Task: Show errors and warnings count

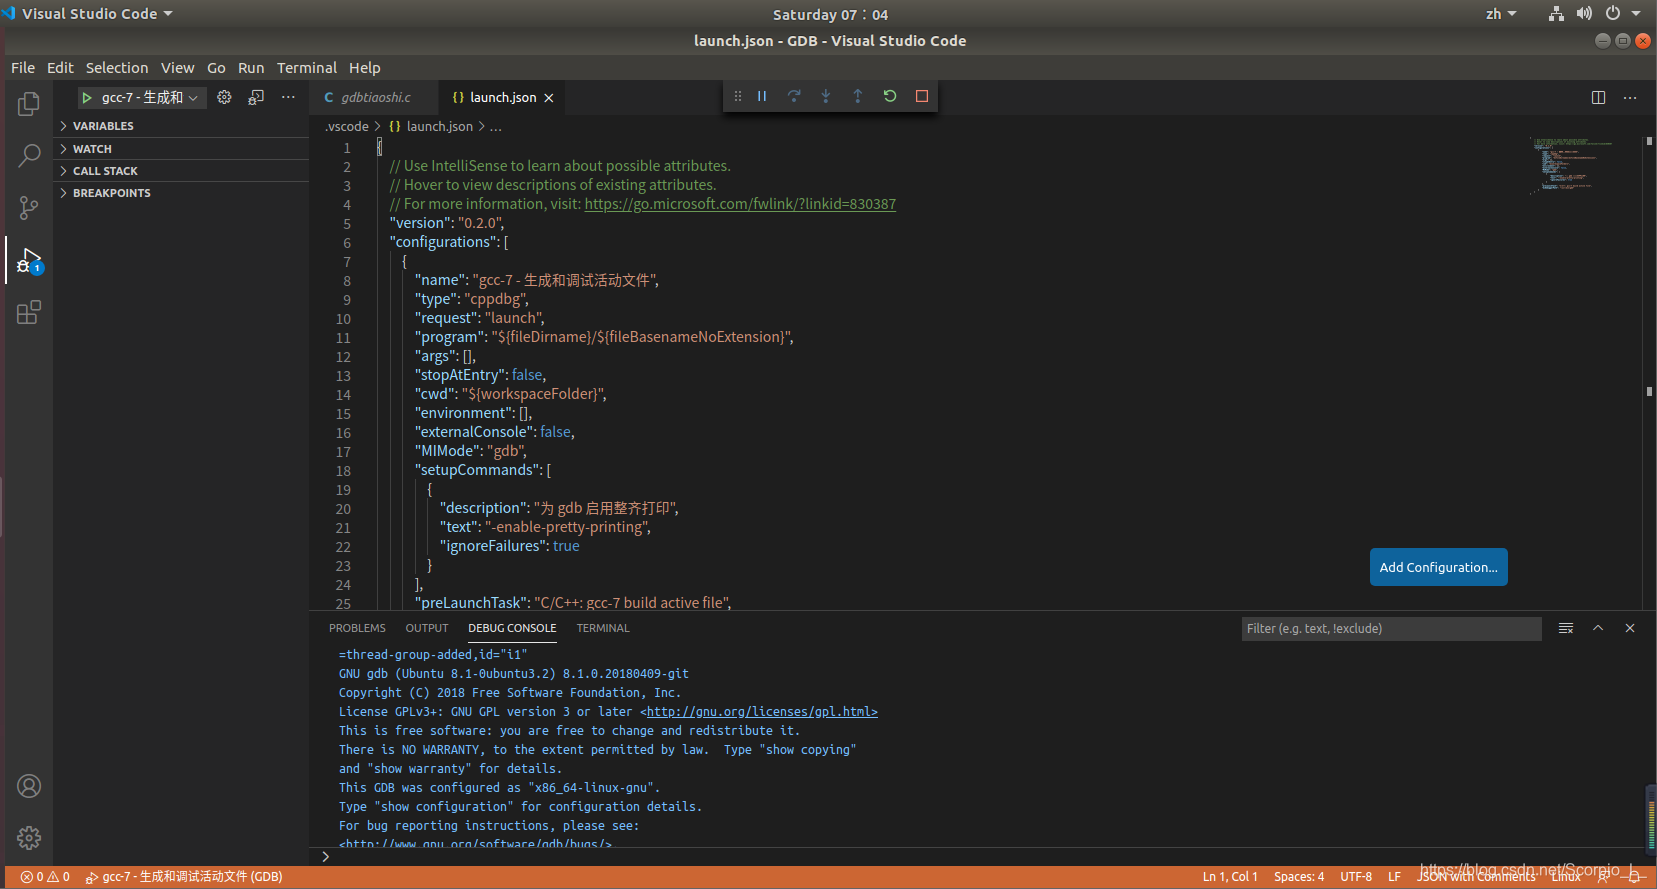Action: coord(45,877)
